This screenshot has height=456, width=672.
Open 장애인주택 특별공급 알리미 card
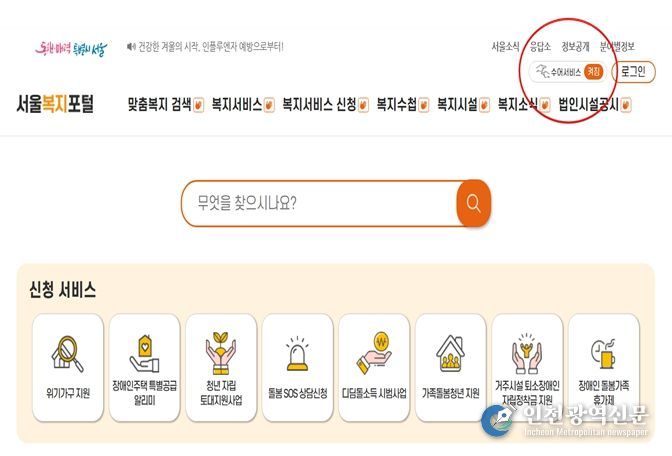[144, 367]
